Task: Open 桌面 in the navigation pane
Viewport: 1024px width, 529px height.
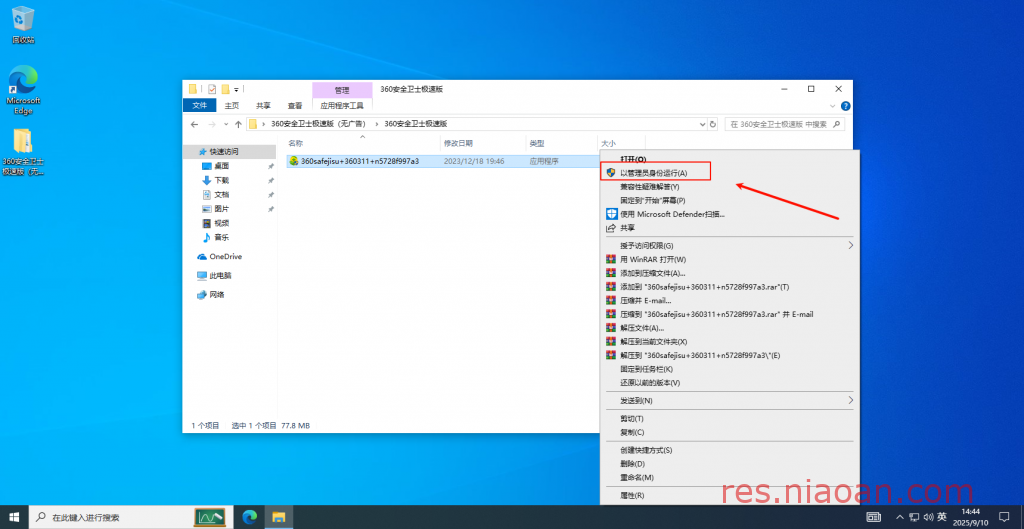Action: coord(221,166)
